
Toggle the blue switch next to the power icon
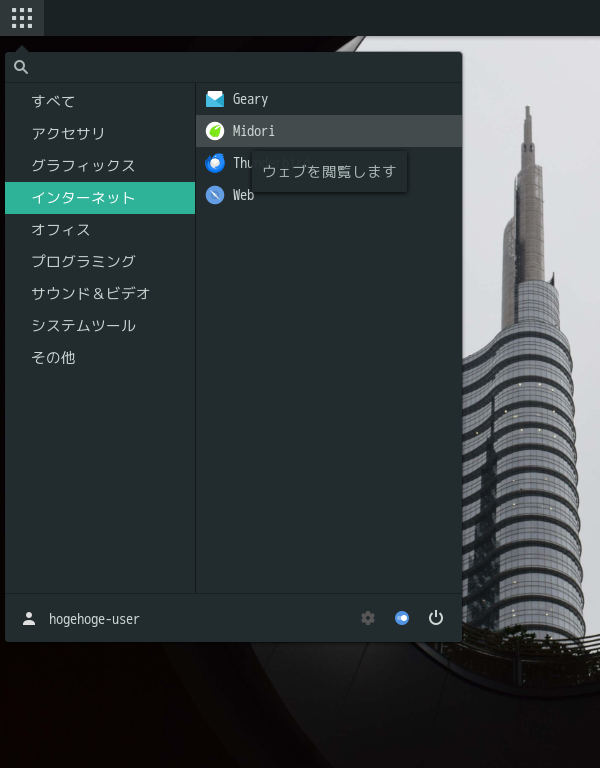pyautogui.click(x=402, y=618)
